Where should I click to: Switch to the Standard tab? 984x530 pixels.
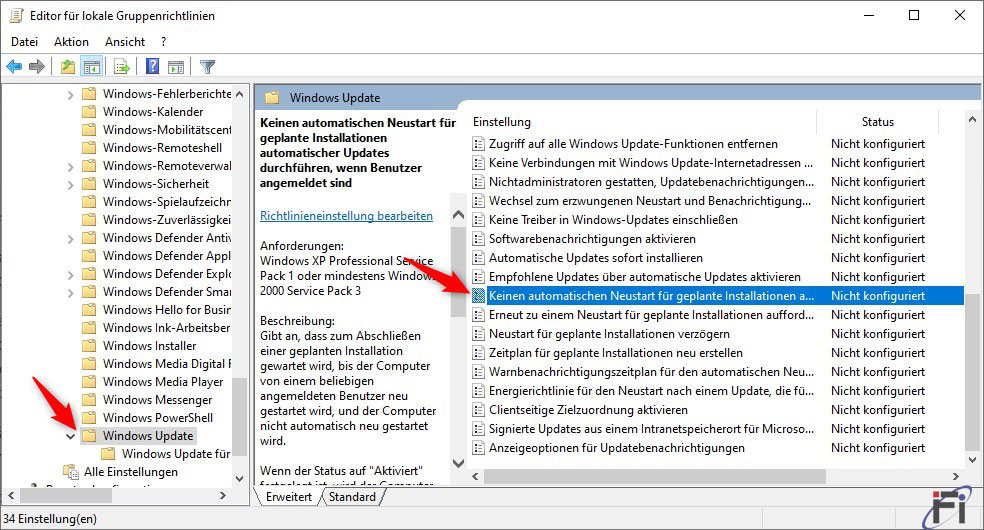coord(352,497)
